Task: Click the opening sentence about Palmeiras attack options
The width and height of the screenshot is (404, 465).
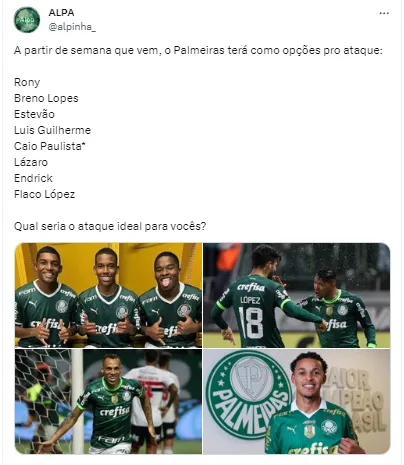Action: click(x=198, y=51)
